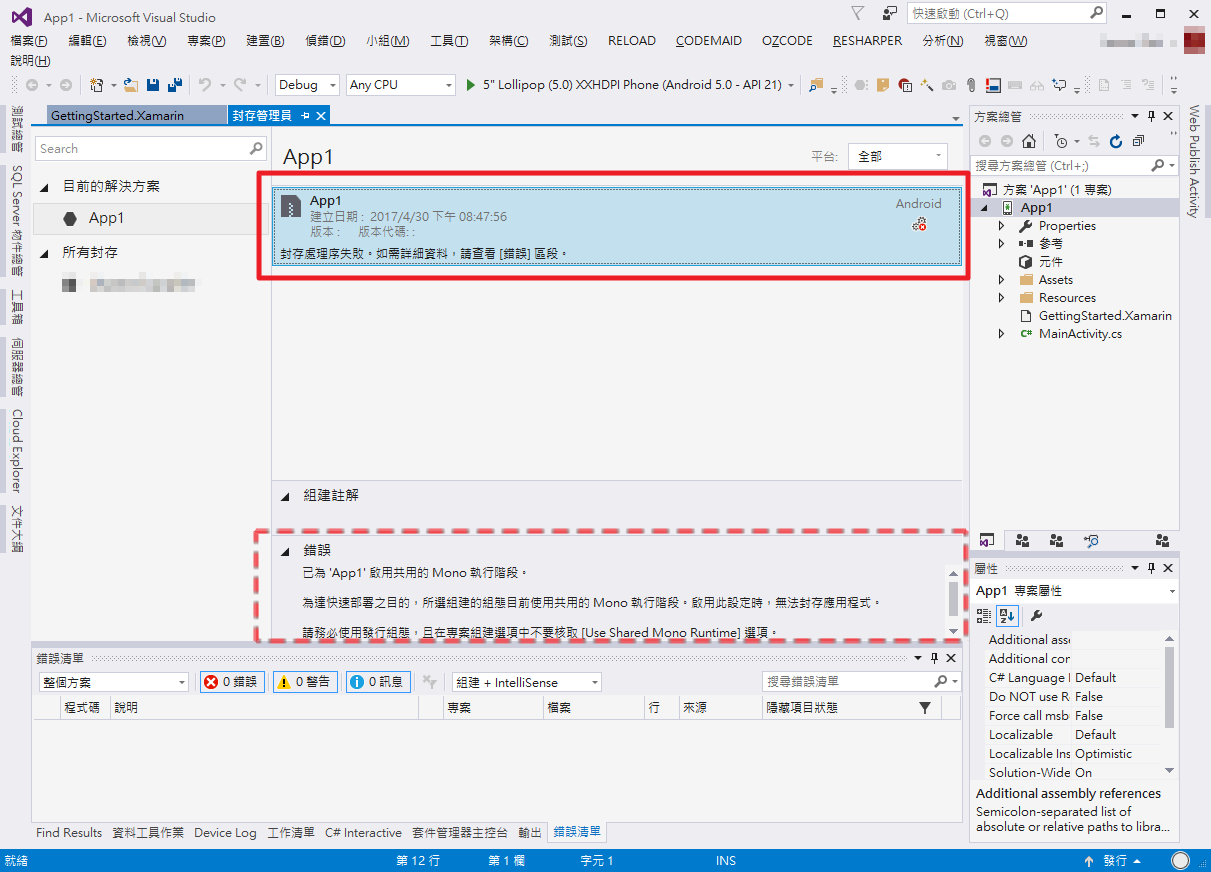
Task: Click the search magnifier in Archive Manager
Action: pyautogui.click(x=256, y=148)
